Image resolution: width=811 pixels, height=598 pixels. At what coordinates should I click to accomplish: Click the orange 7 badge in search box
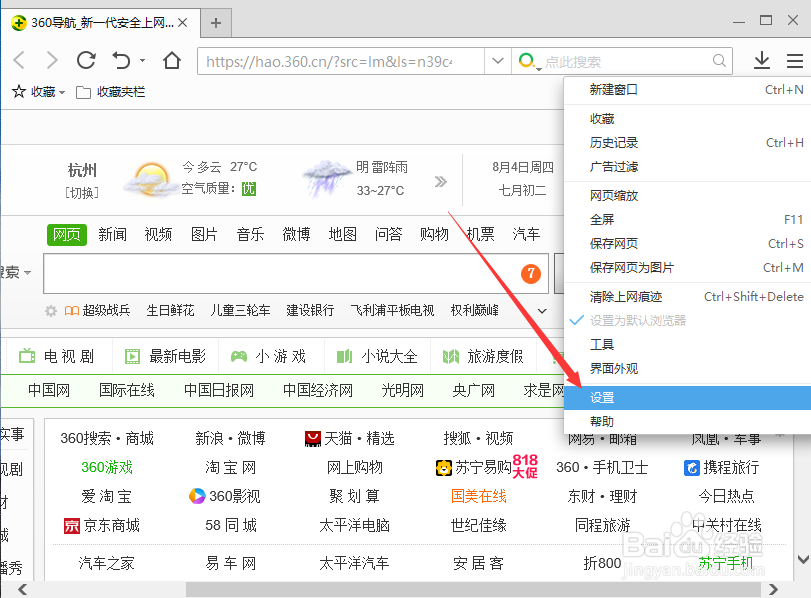coord(531,274)
